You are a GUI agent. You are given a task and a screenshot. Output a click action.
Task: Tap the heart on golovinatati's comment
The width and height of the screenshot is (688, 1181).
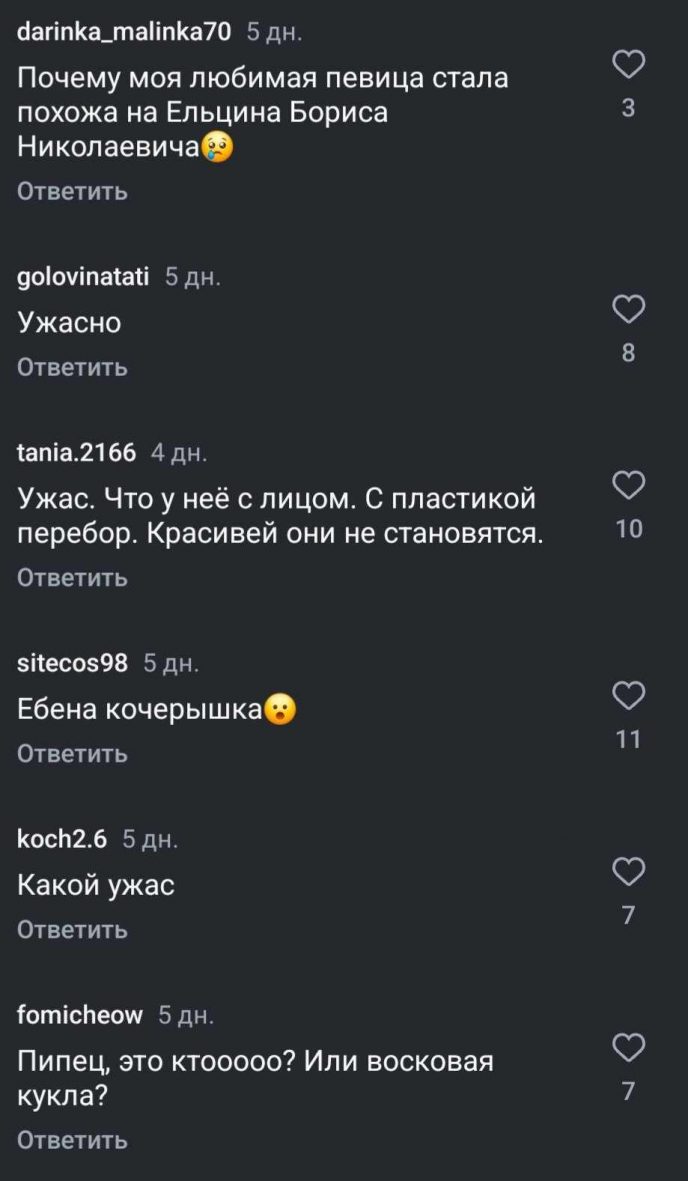(x=627, y=310)
